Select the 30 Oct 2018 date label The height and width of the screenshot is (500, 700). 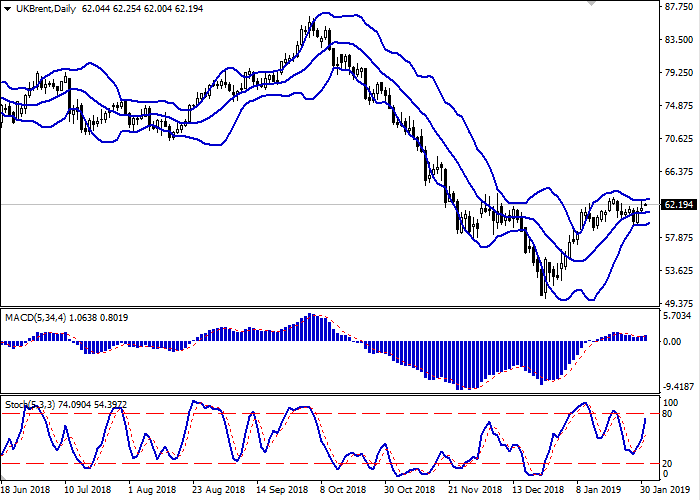tap(409, 490)
